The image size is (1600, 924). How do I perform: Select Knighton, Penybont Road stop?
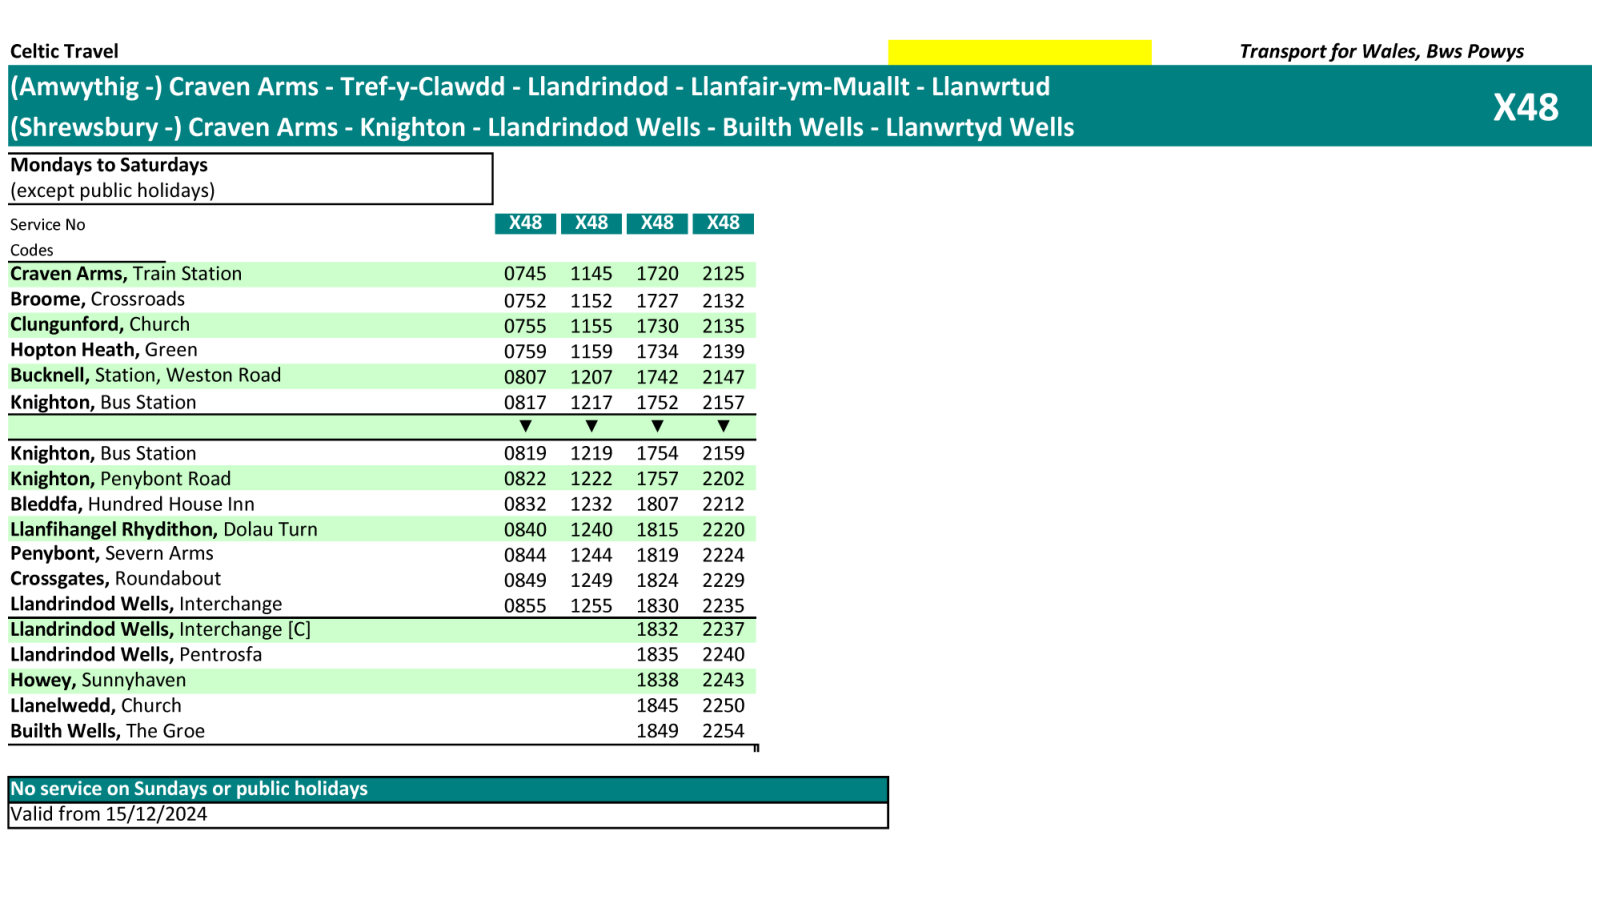[x=121, y=479]
